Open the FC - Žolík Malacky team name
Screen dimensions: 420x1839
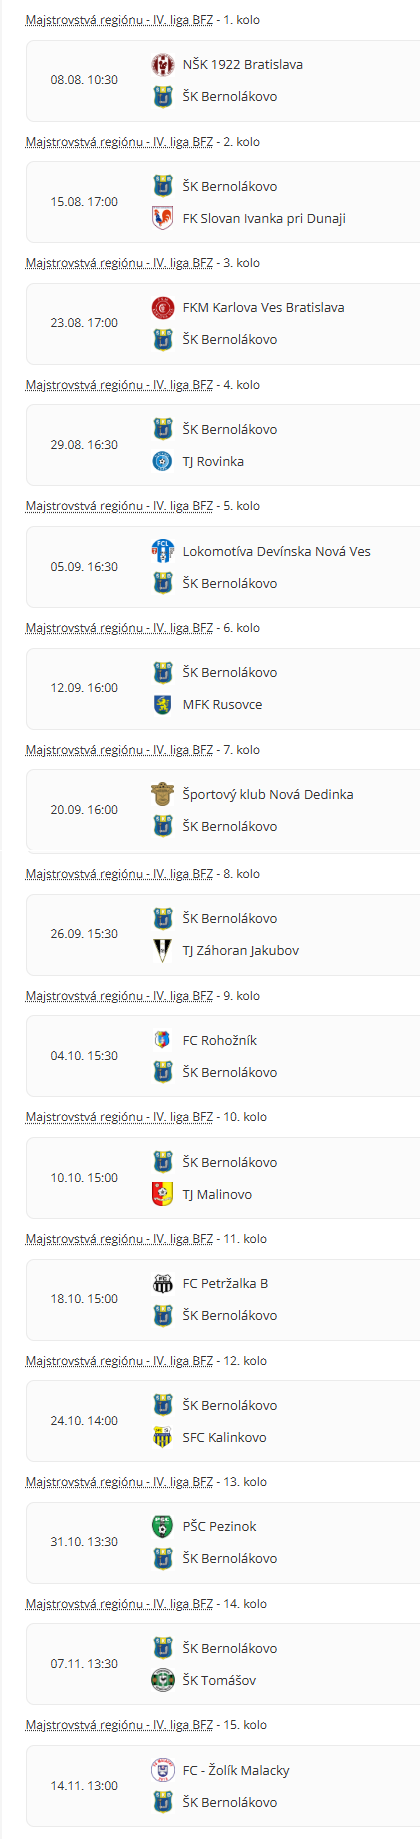236,1770
